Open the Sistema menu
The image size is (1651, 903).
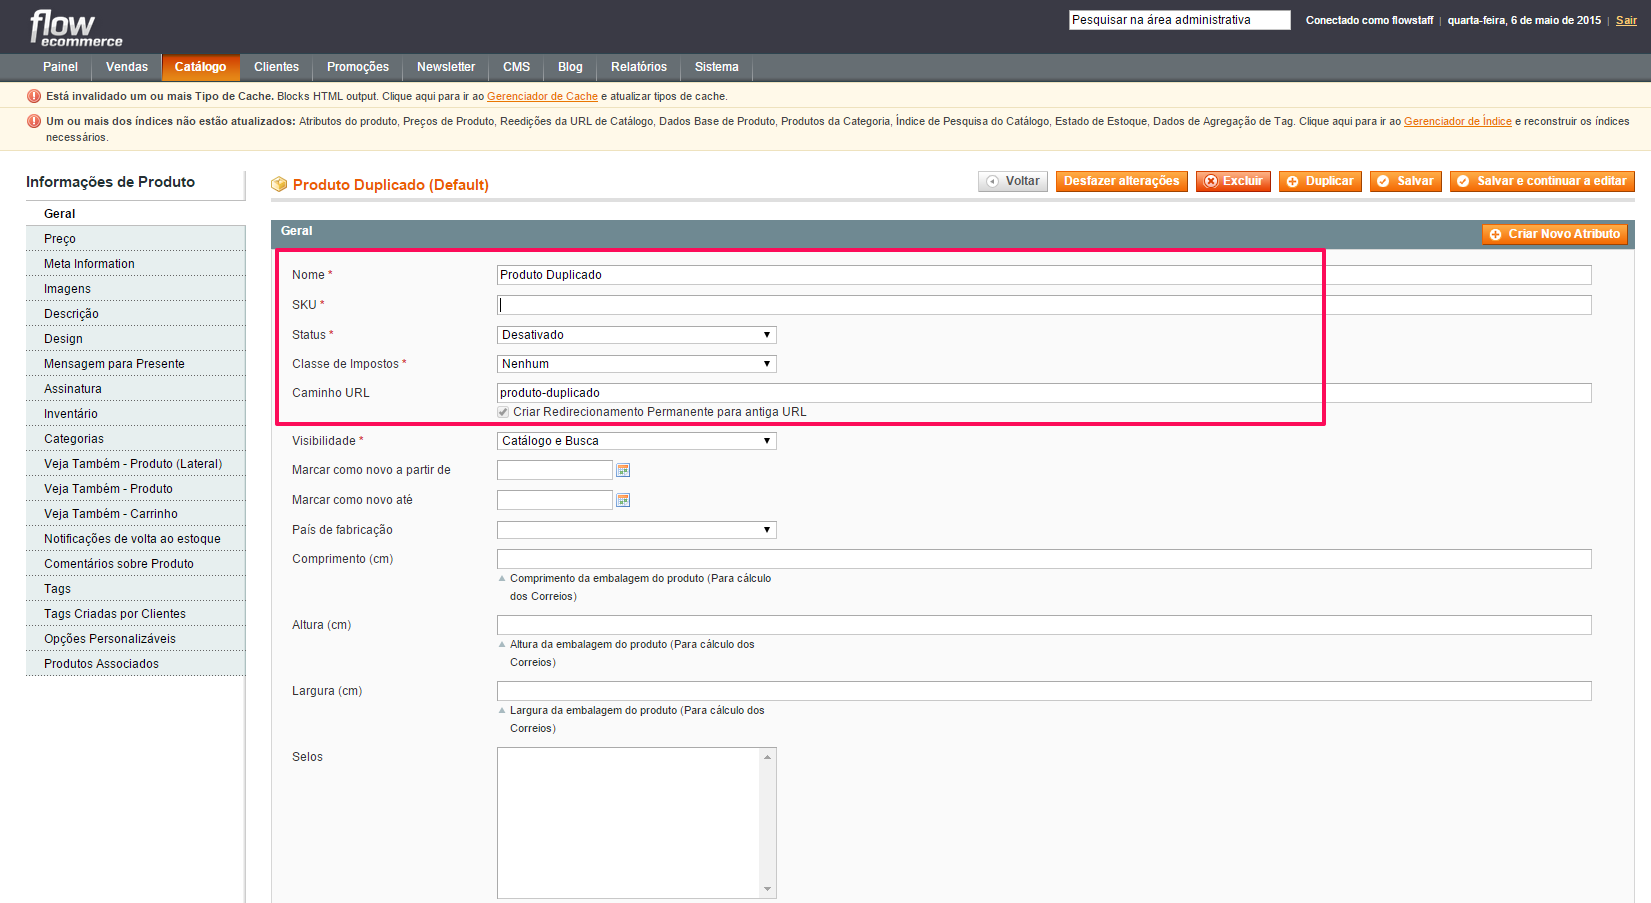[x=717, y=67]
